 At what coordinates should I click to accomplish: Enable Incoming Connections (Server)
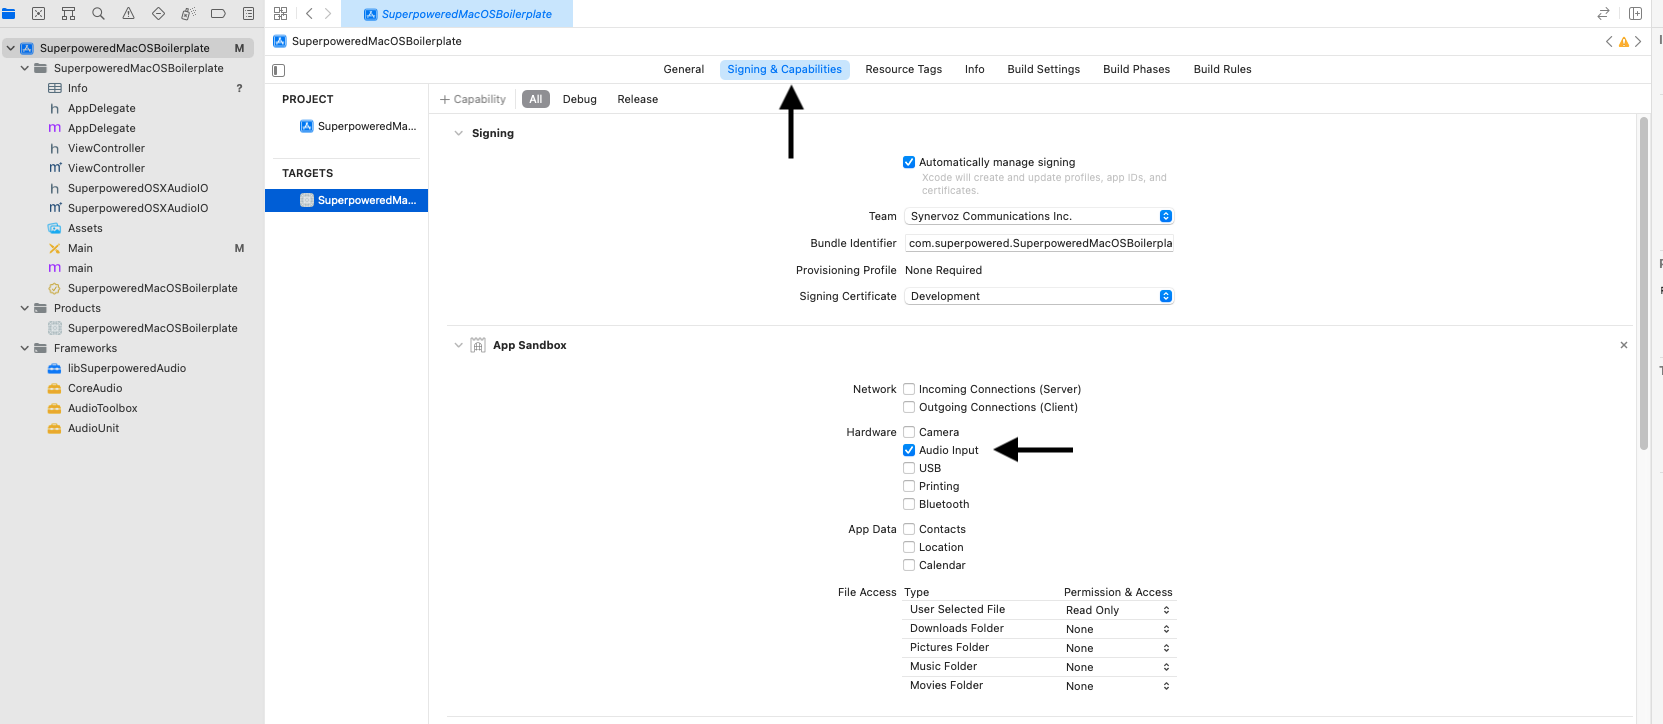tap(909, 389)
